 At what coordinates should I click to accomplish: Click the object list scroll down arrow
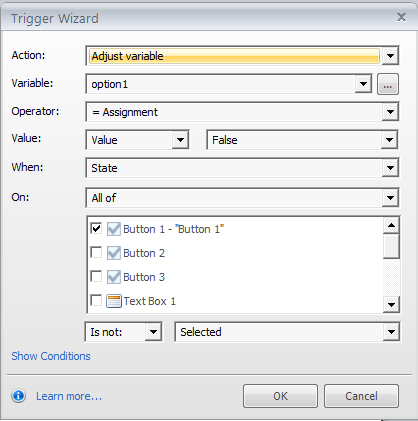pos(391,304)
